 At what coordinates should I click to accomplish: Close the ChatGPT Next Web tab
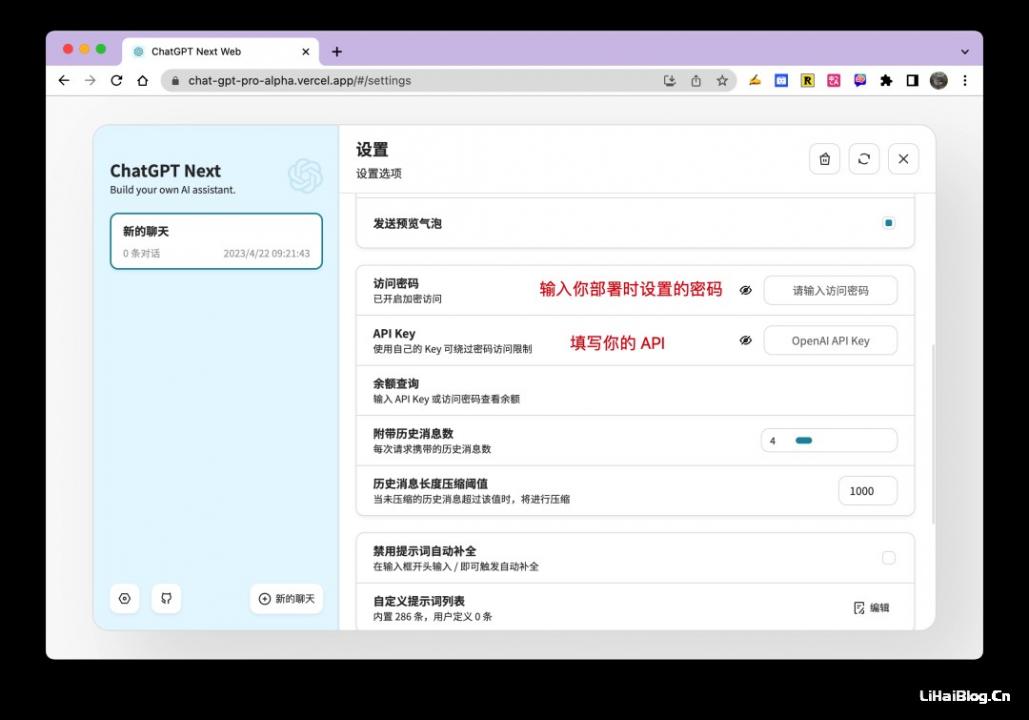(x=306, y=51)
